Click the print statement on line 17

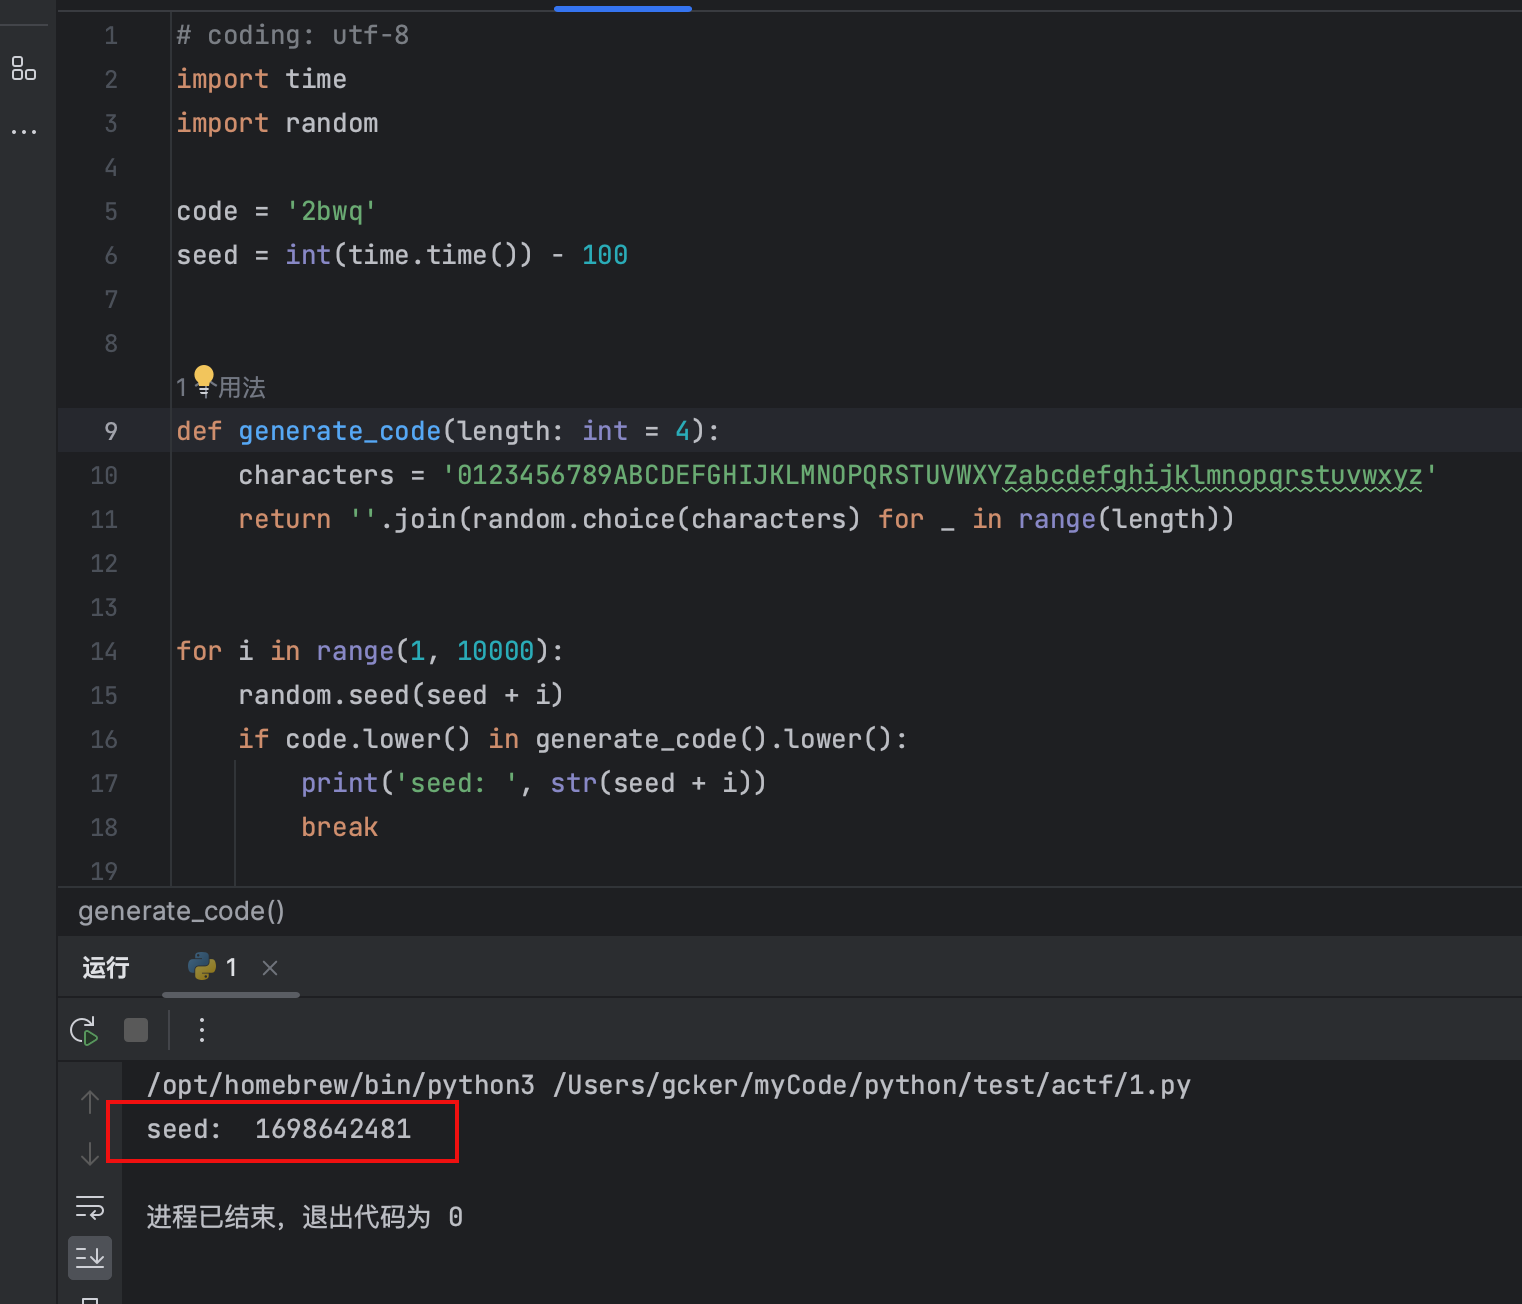tap(534, 783)
